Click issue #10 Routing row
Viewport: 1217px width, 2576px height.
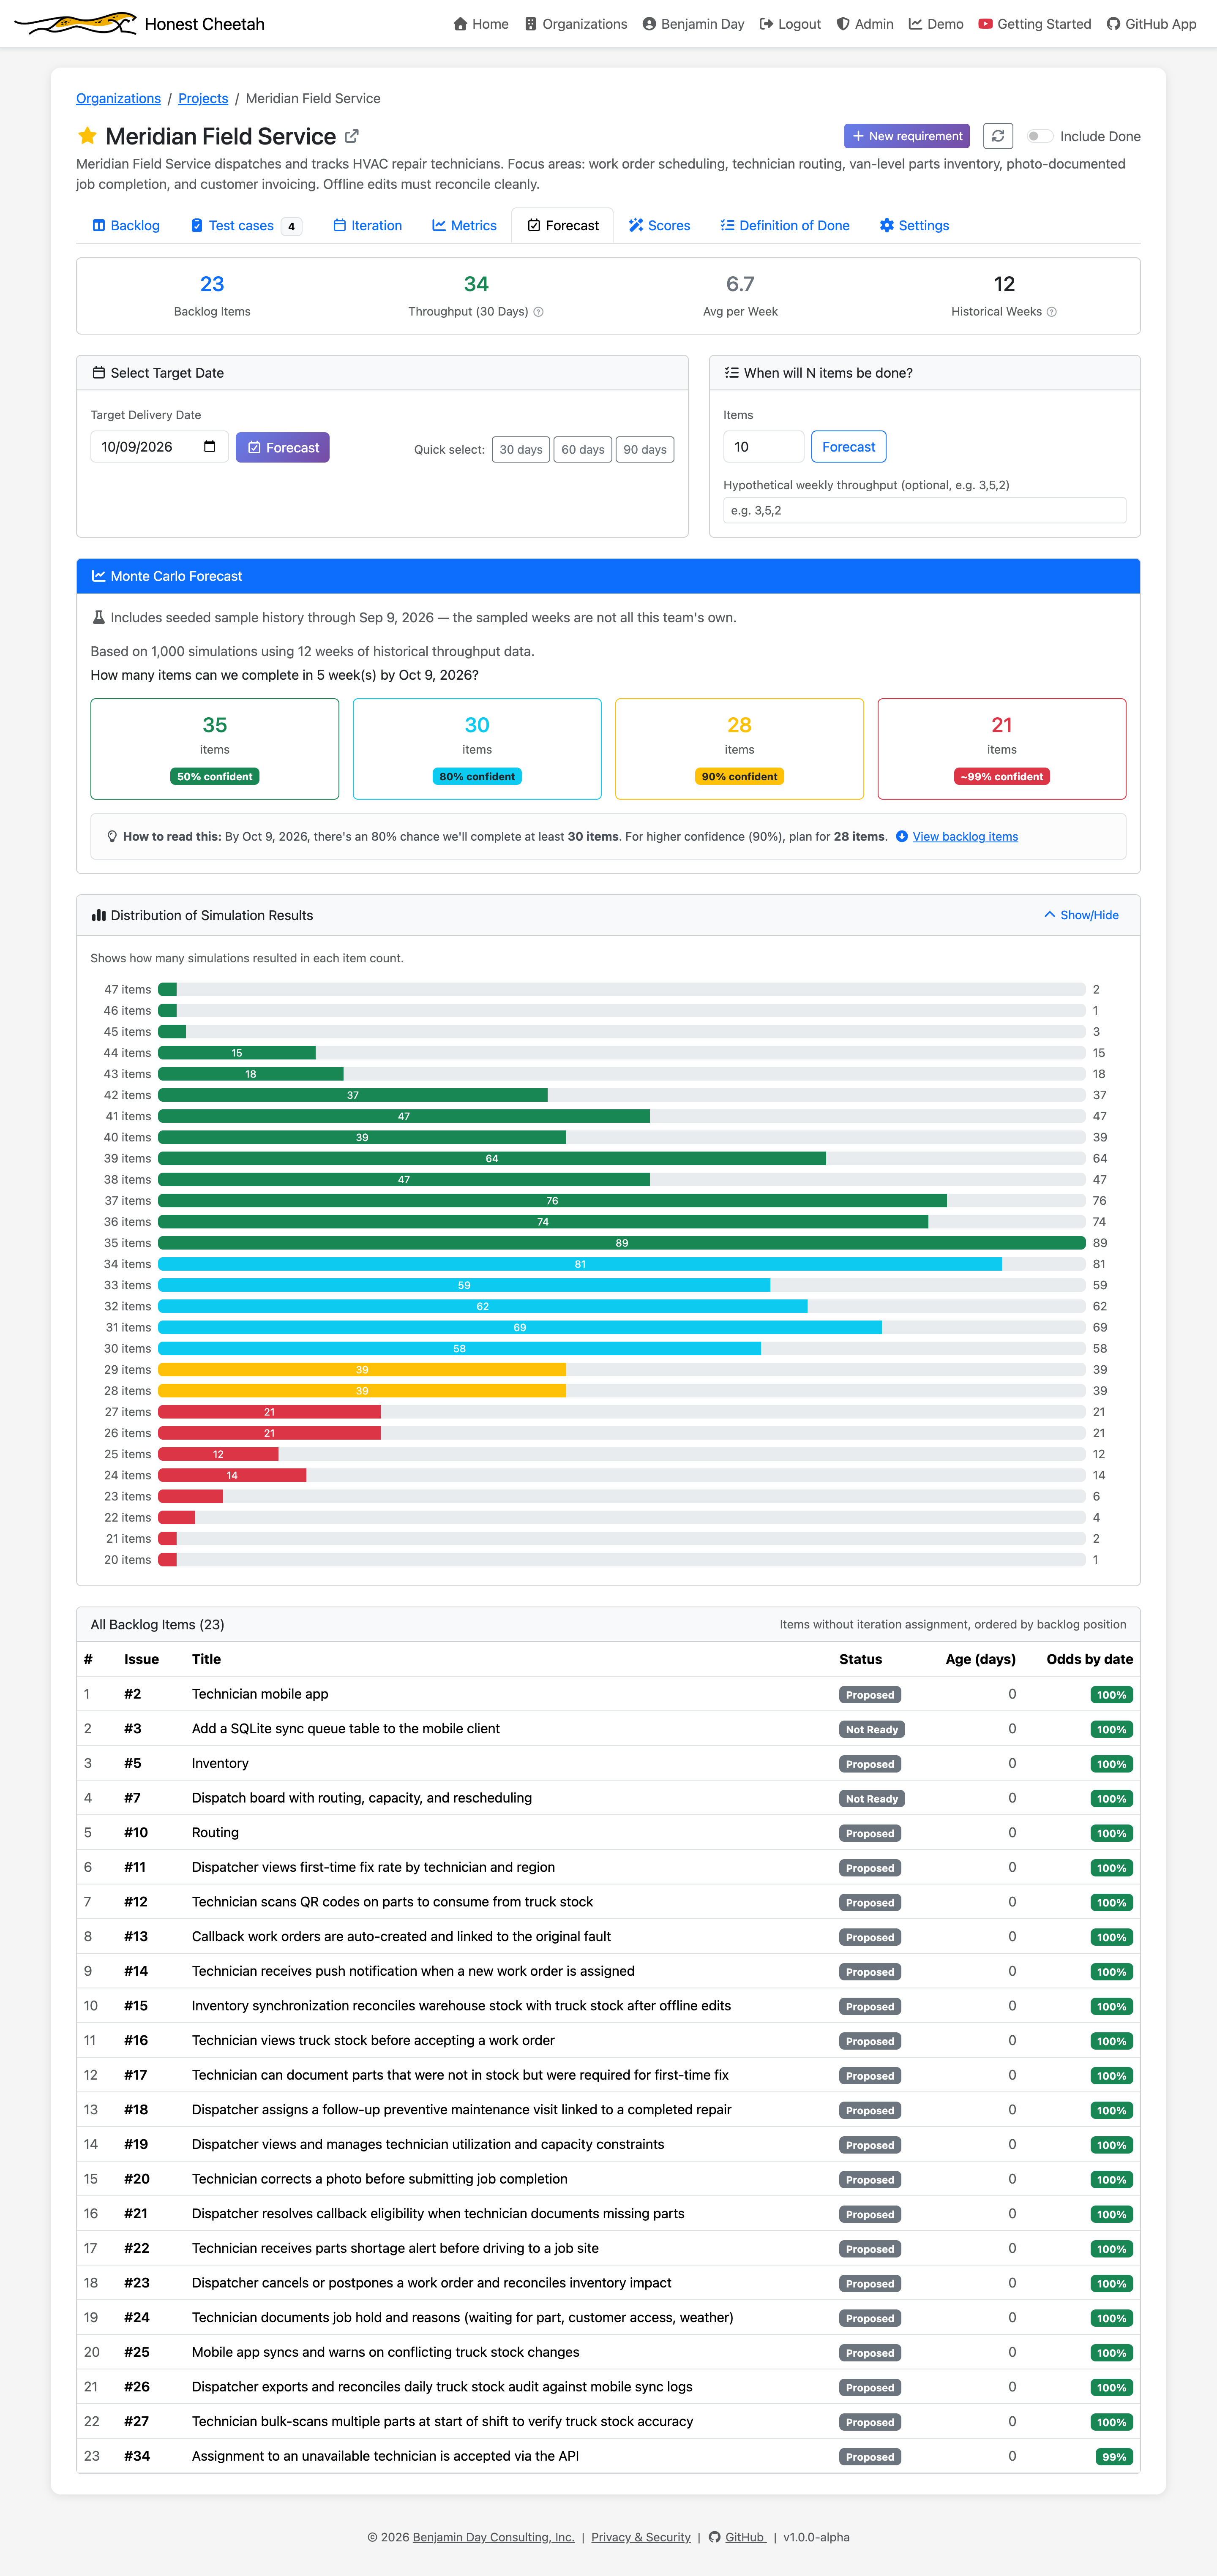608,1833
